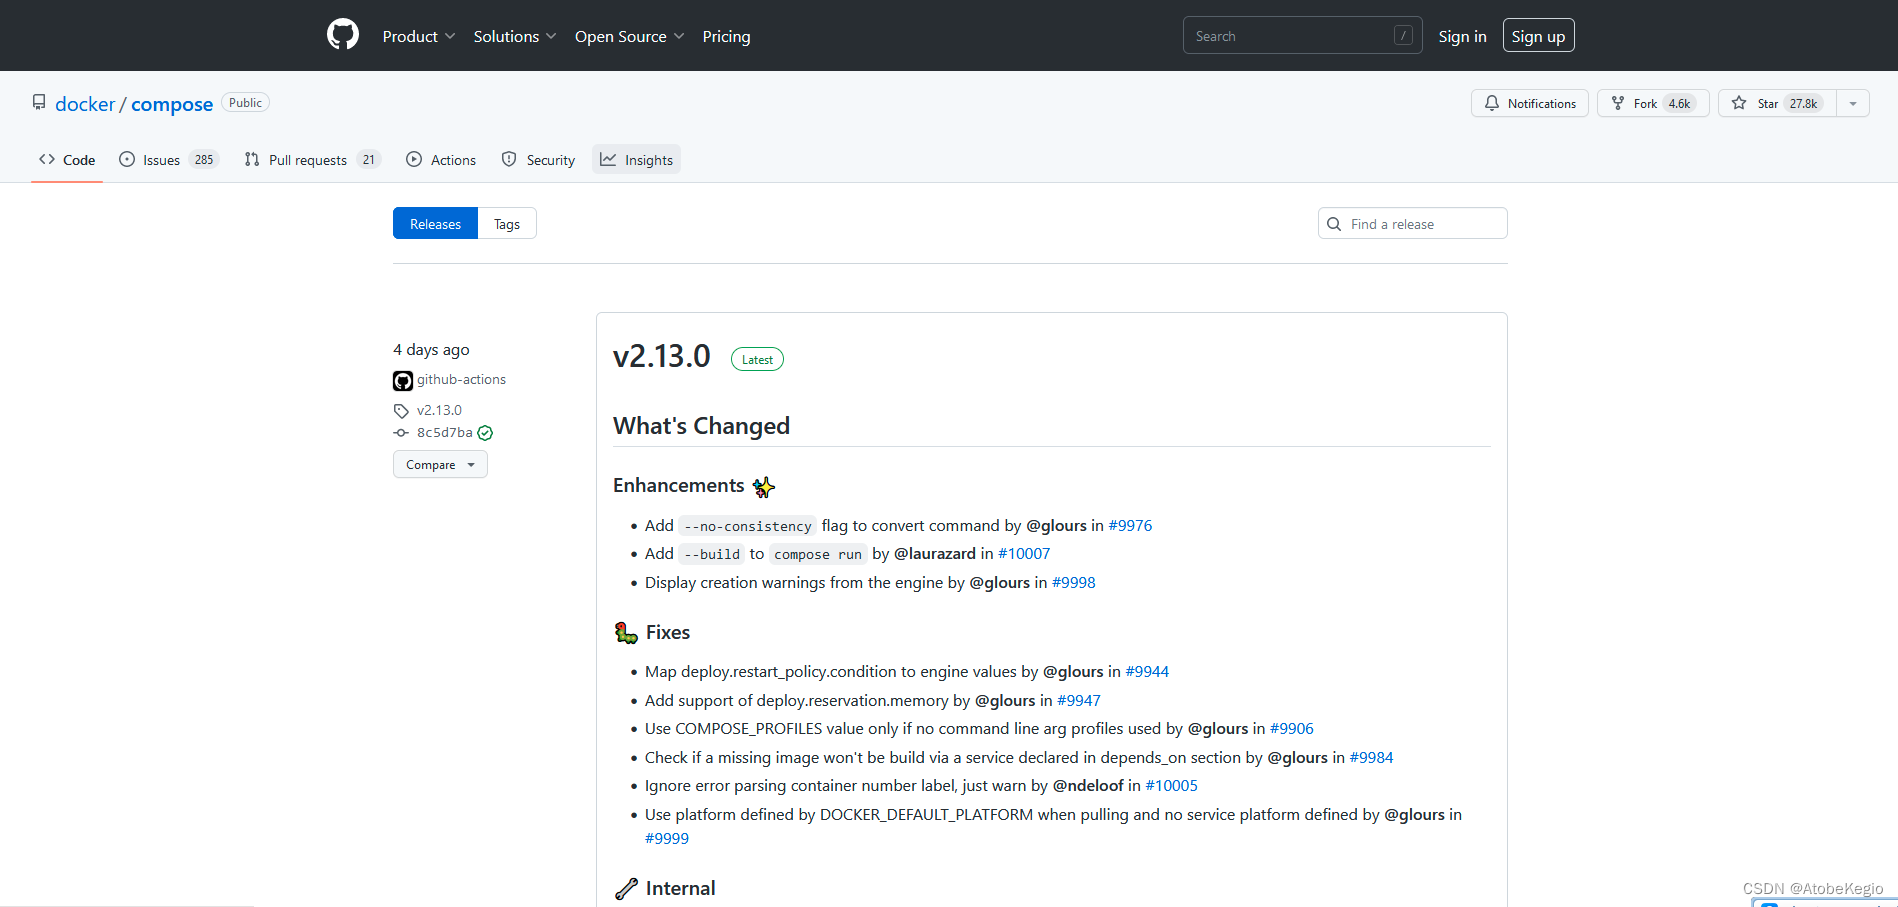Open the @laurazard profile mention

[x=935, y=553]
